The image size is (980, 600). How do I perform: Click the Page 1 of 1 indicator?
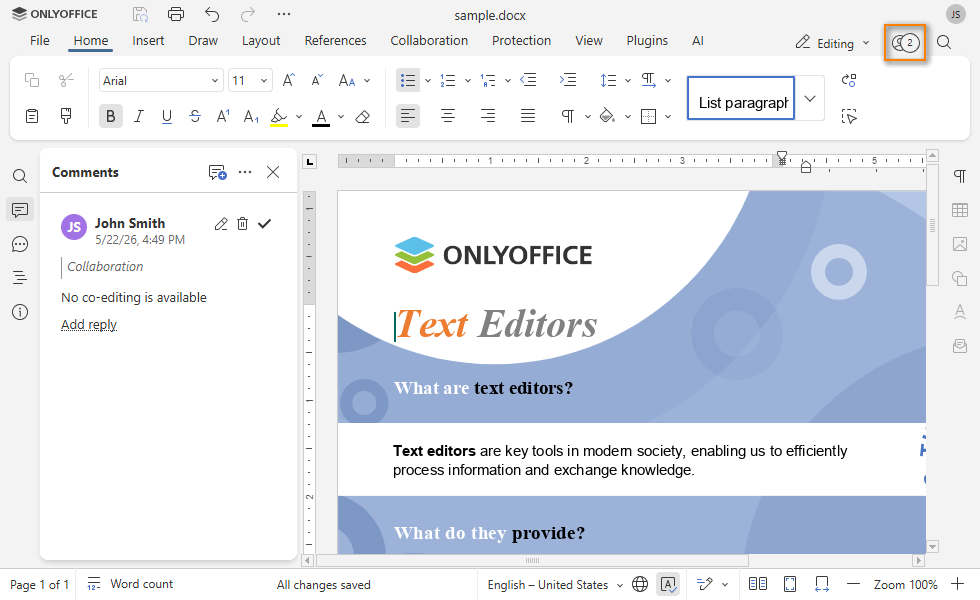click(x=39, y=585)
